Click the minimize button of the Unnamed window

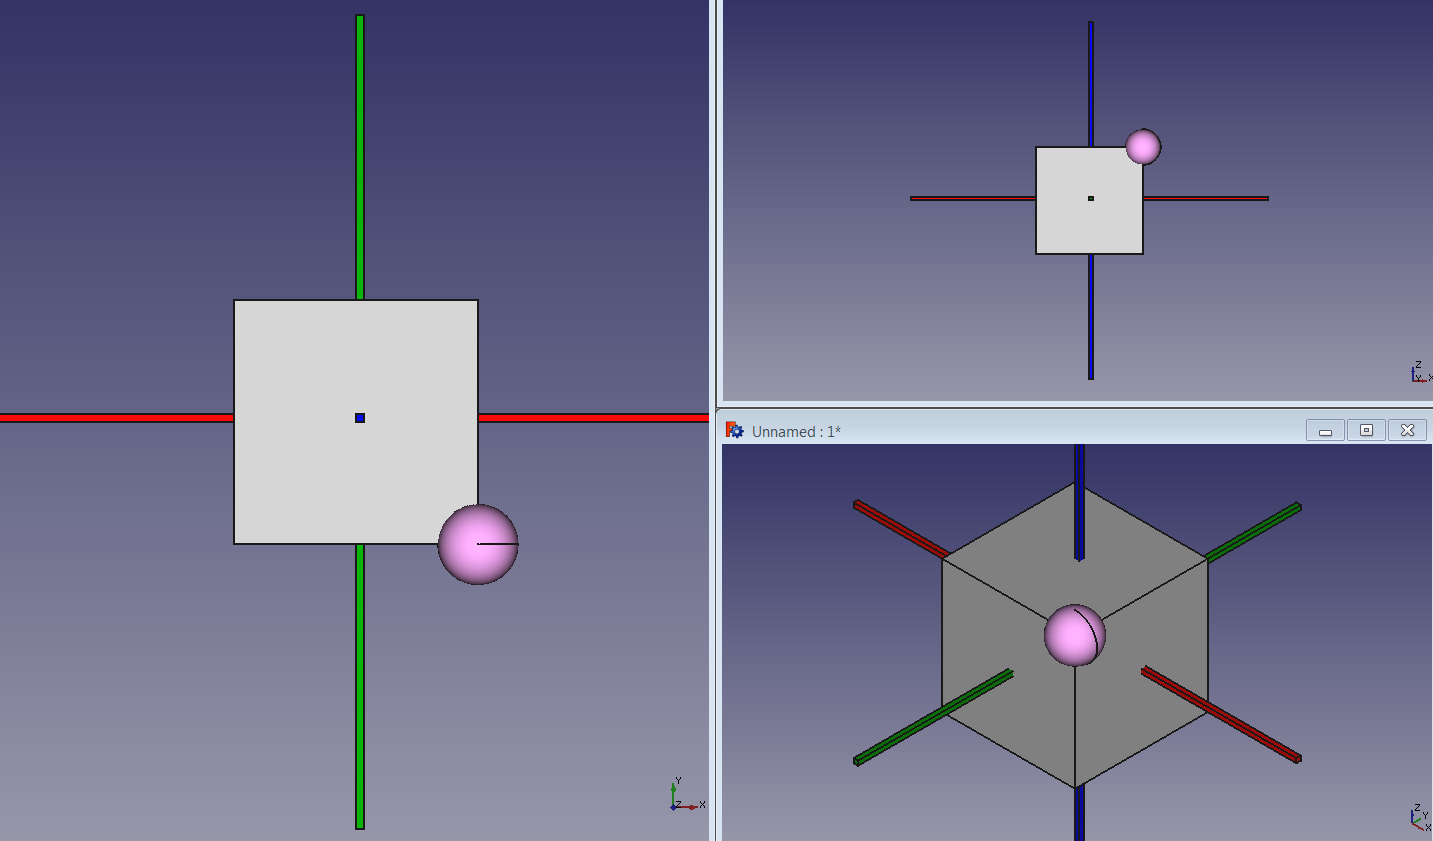tap(1325, 429)
